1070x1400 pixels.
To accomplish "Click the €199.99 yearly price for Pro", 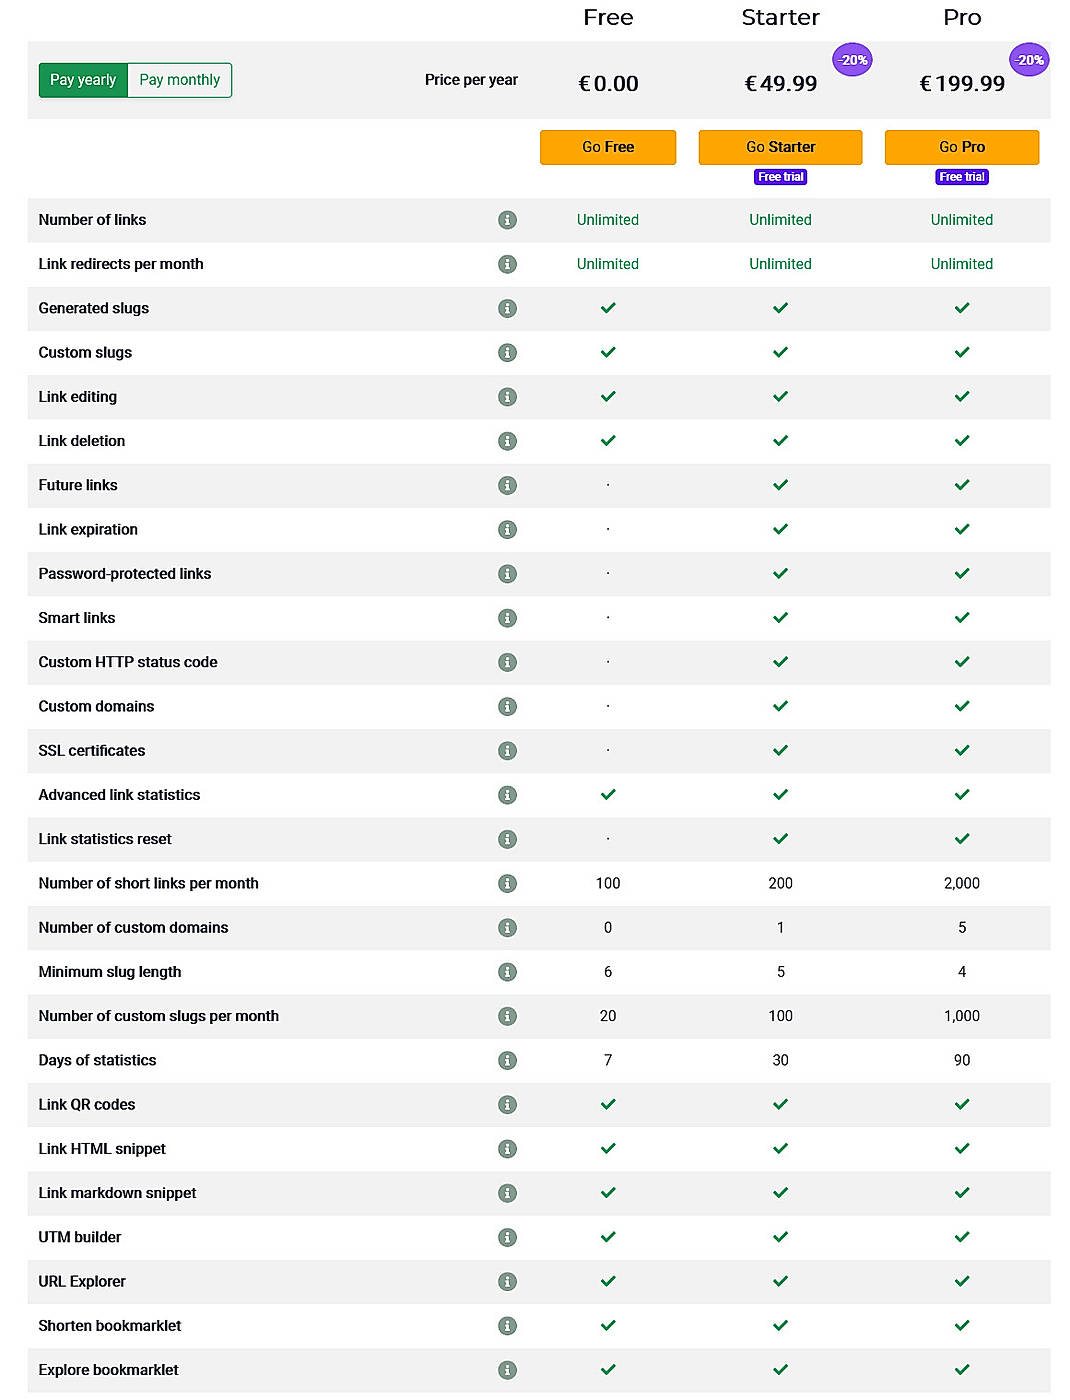I will pos(961,84).
